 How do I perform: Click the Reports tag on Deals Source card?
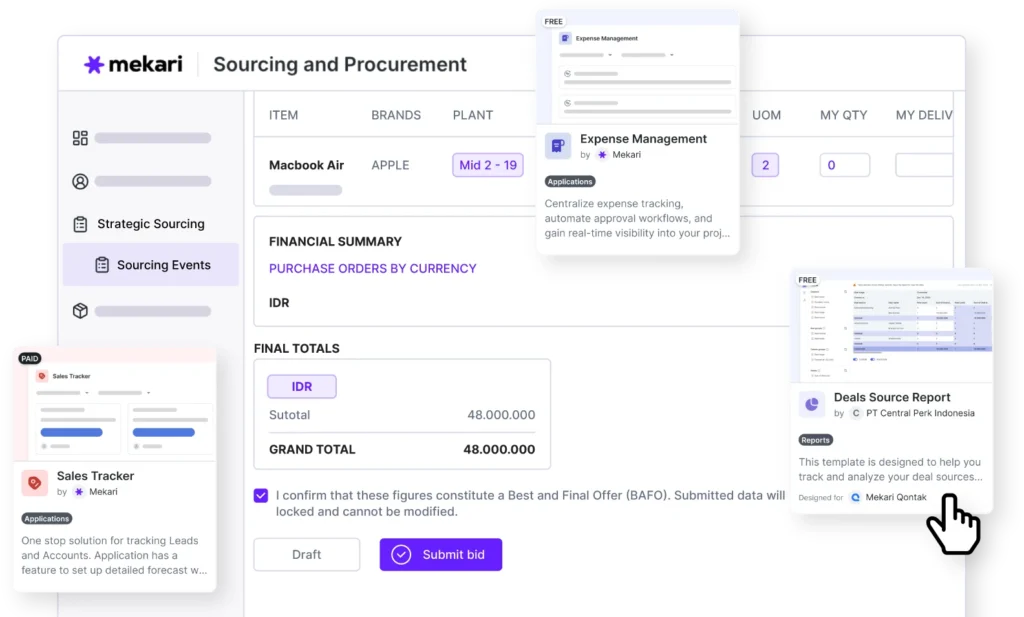point(815,440)
